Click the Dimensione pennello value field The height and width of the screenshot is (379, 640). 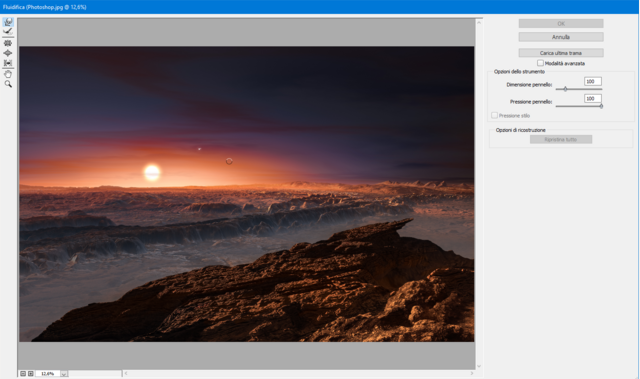(x=592, y=82)
